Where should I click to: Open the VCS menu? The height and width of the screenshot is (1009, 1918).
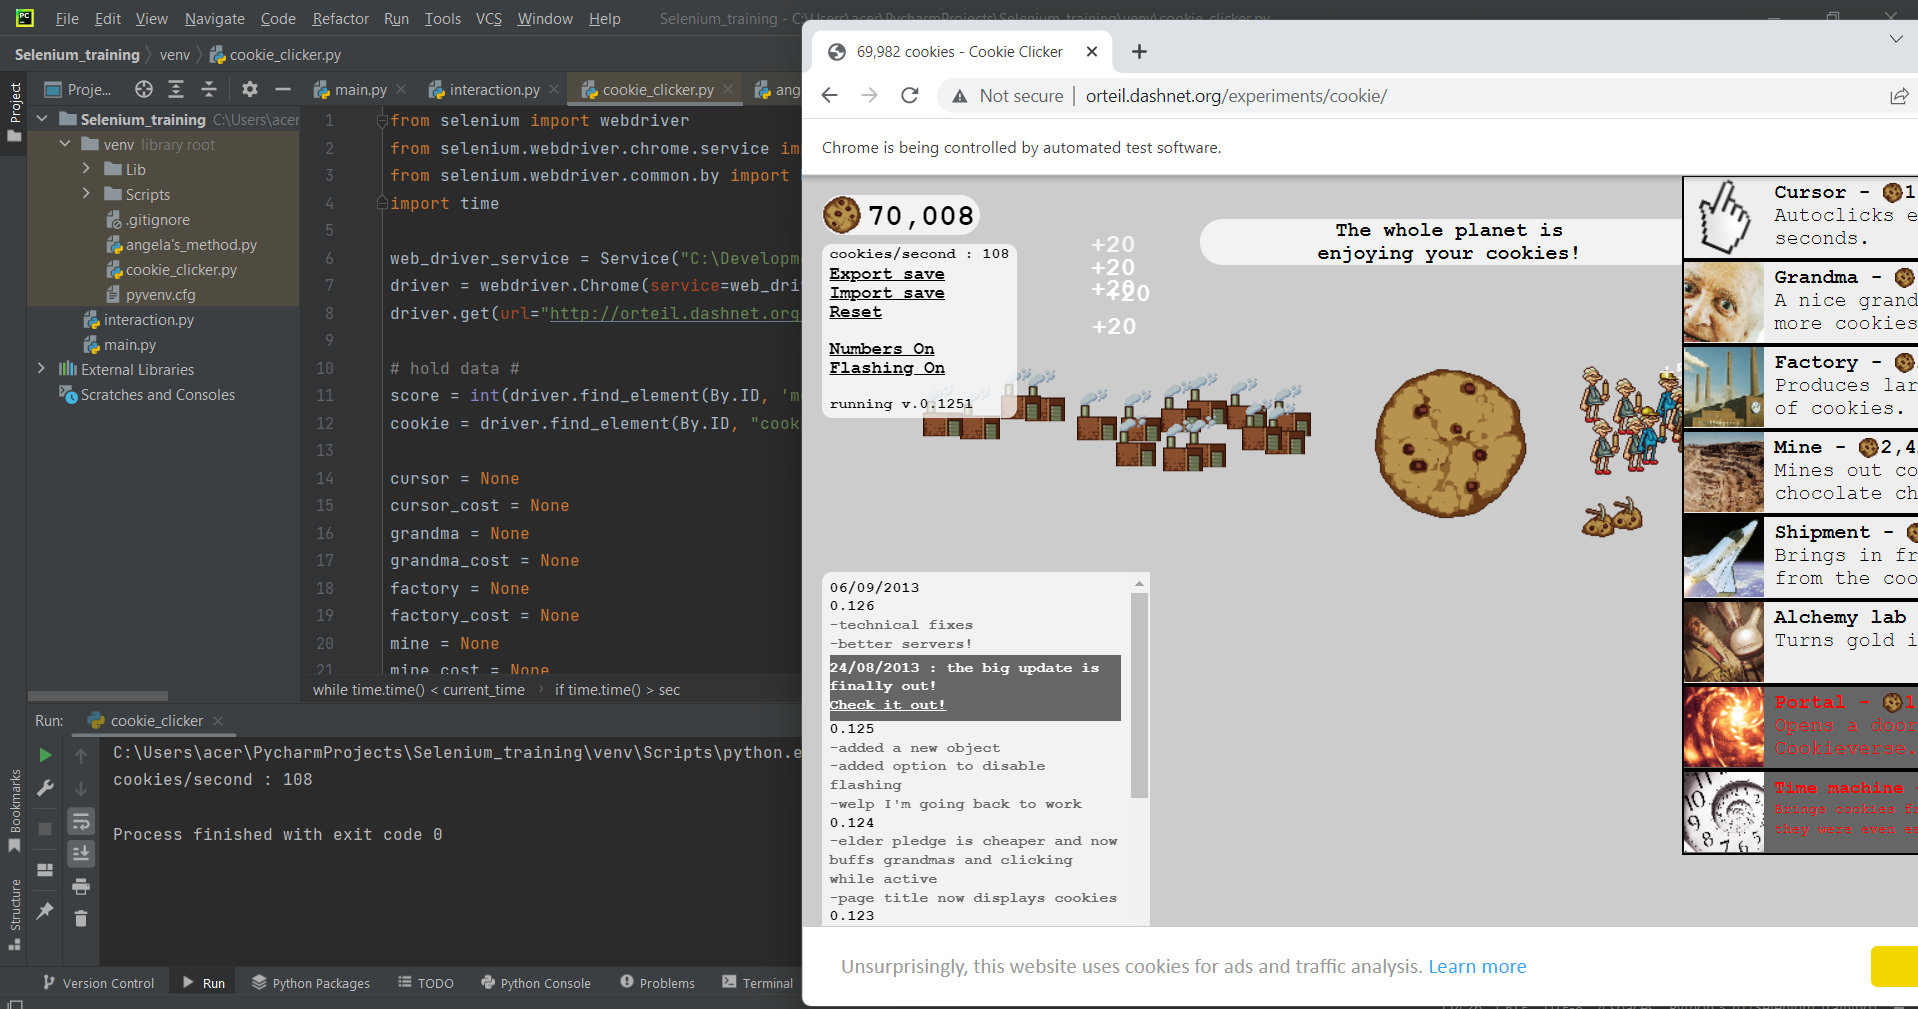coord(488,18)
